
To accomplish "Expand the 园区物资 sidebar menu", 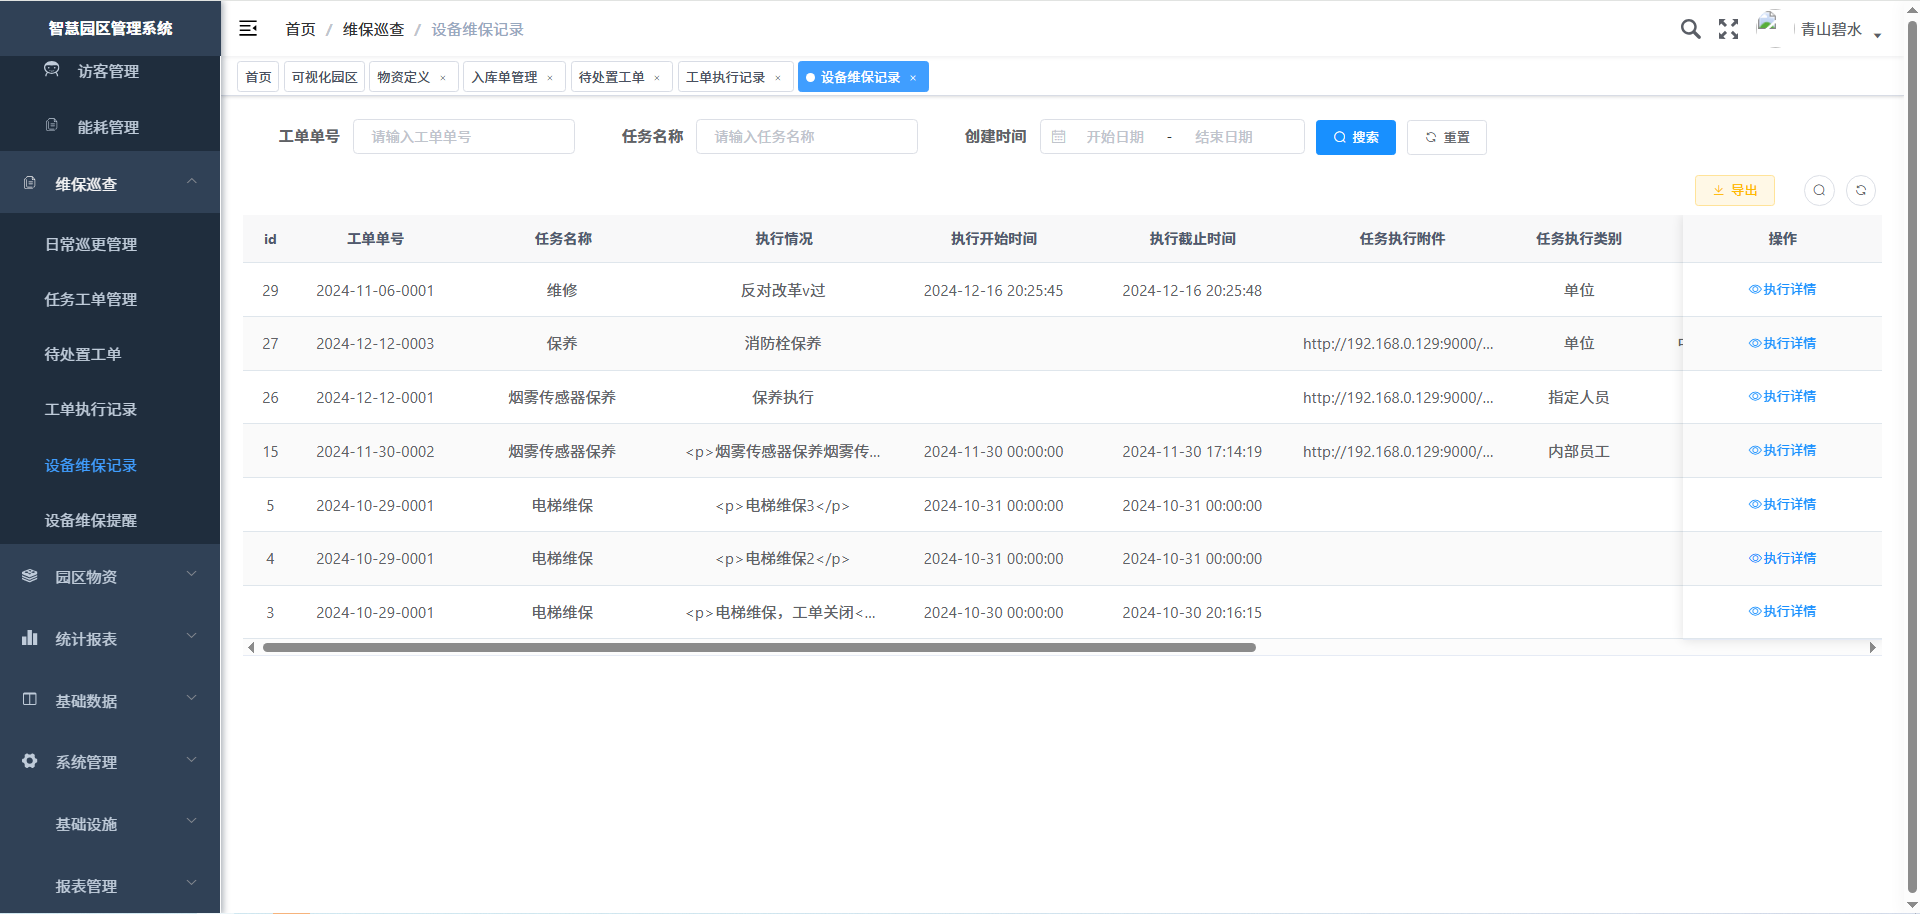I will click(110, 577).
